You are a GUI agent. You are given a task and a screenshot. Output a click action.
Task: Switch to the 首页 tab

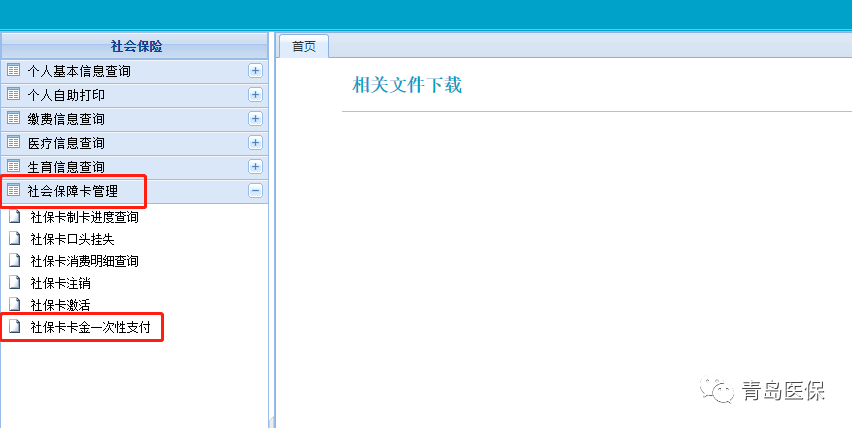coord(303,46)
